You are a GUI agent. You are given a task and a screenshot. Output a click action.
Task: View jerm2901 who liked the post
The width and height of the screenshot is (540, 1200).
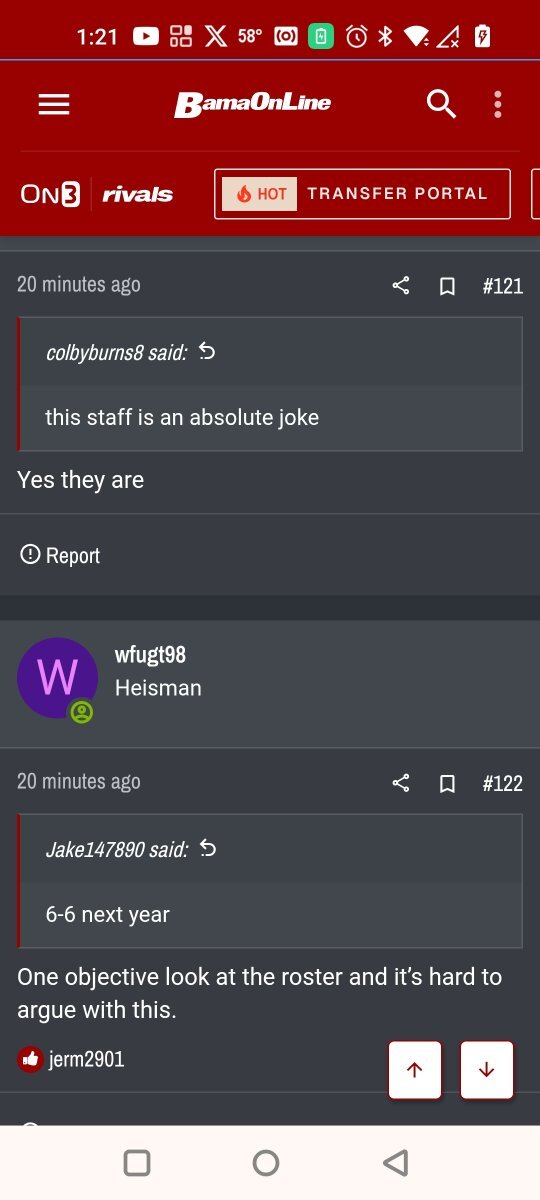pos(86,1059)
